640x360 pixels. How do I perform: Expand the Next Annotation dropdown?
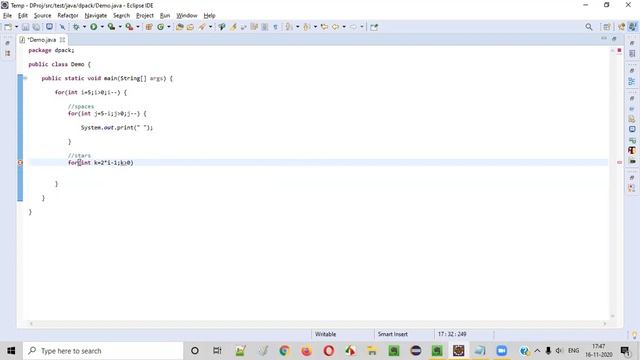point(297,27)
